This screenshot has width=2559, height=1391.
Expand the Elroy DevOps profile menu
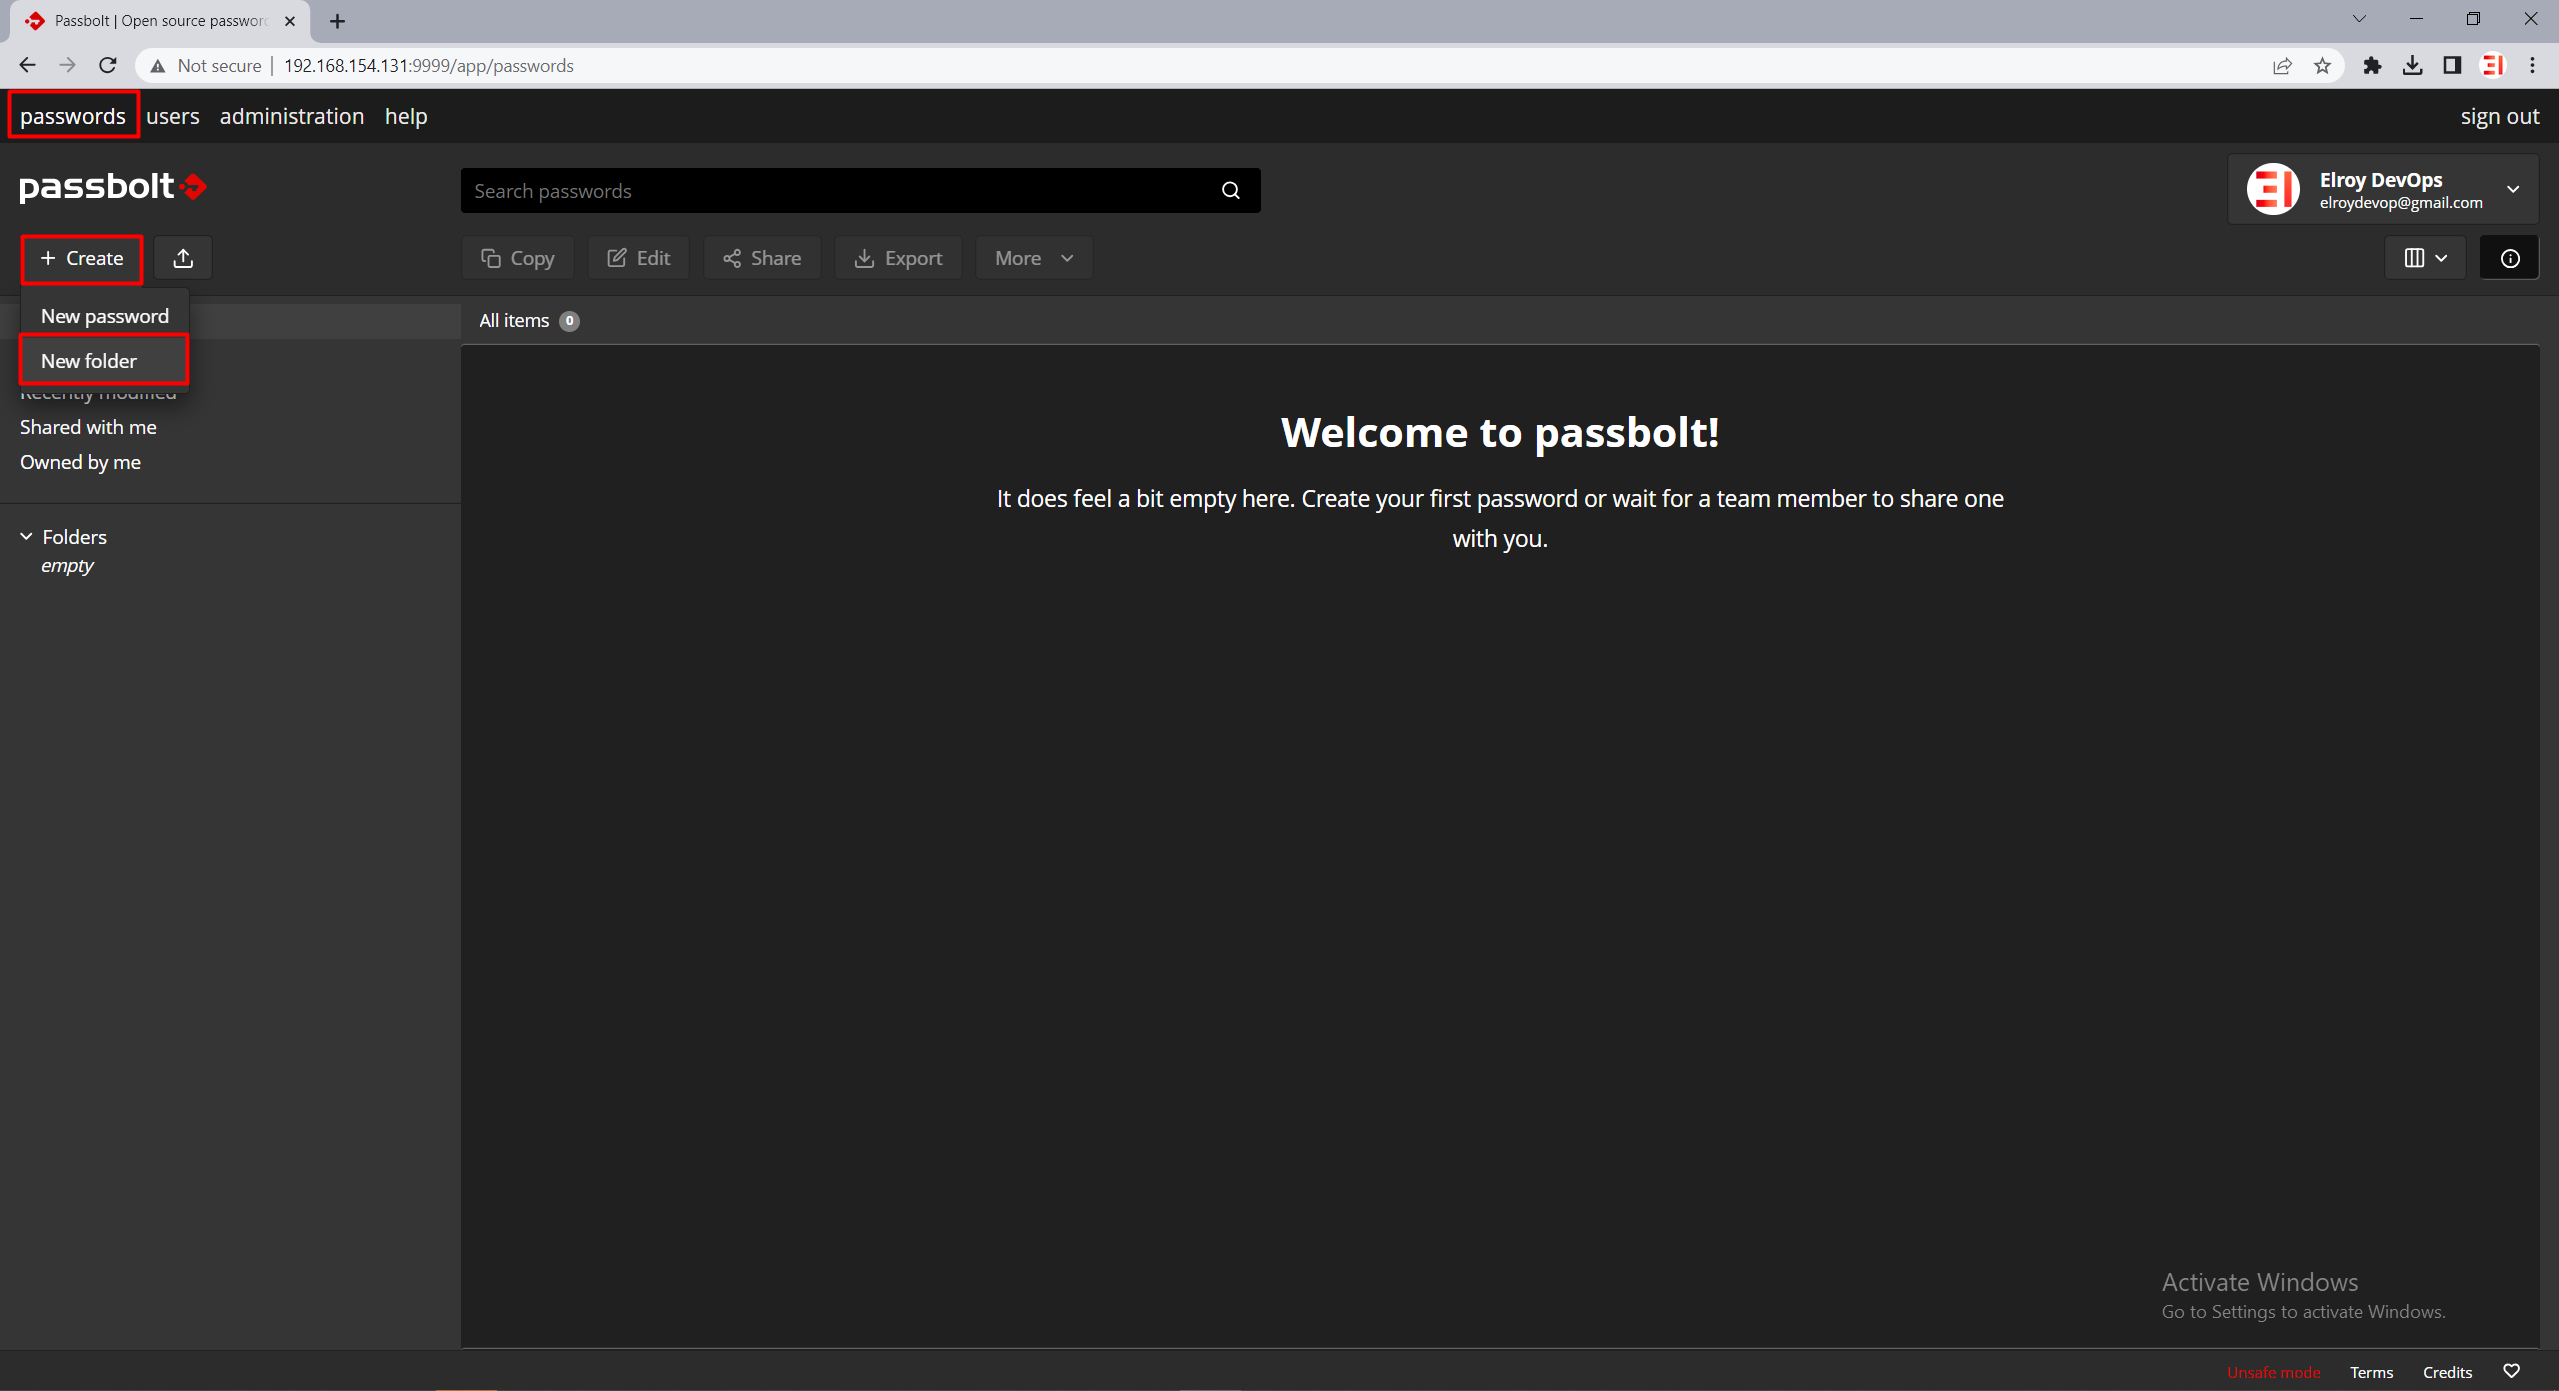[2513, 189]
